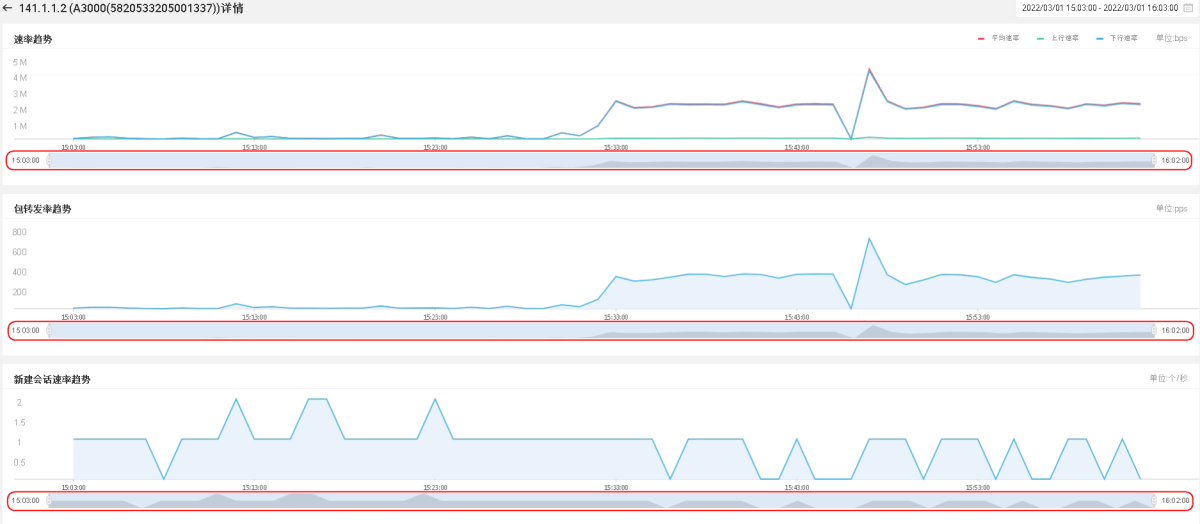1200x524 pixels.
Task: Click right zoom handle of 新建会话速率趋势 slider
Action: click(1153, 500)
